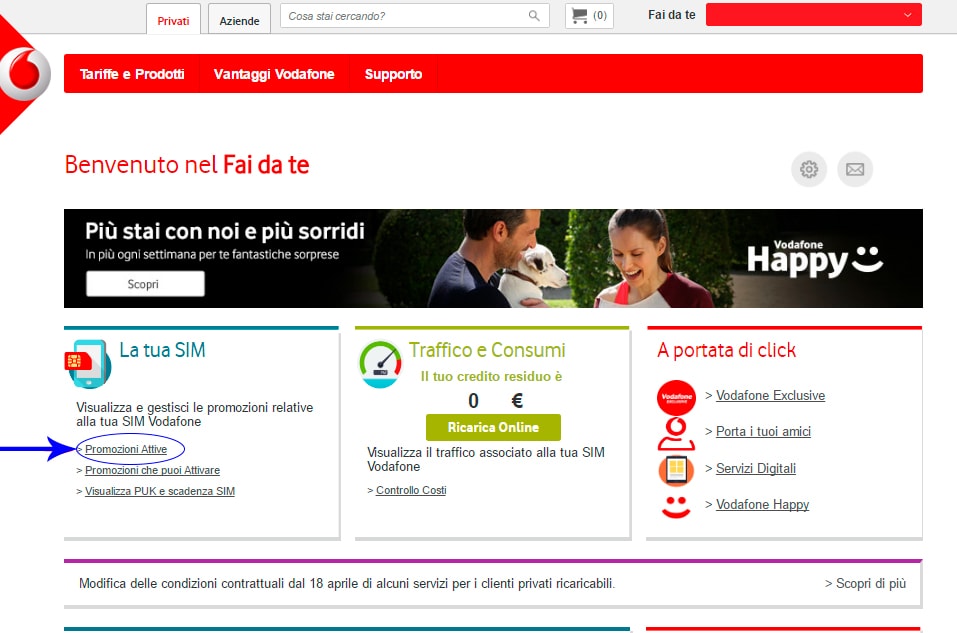Focus the Cosa stai cercando search field
The width and height of the screenshot is (957, 633).
[404, 16]
